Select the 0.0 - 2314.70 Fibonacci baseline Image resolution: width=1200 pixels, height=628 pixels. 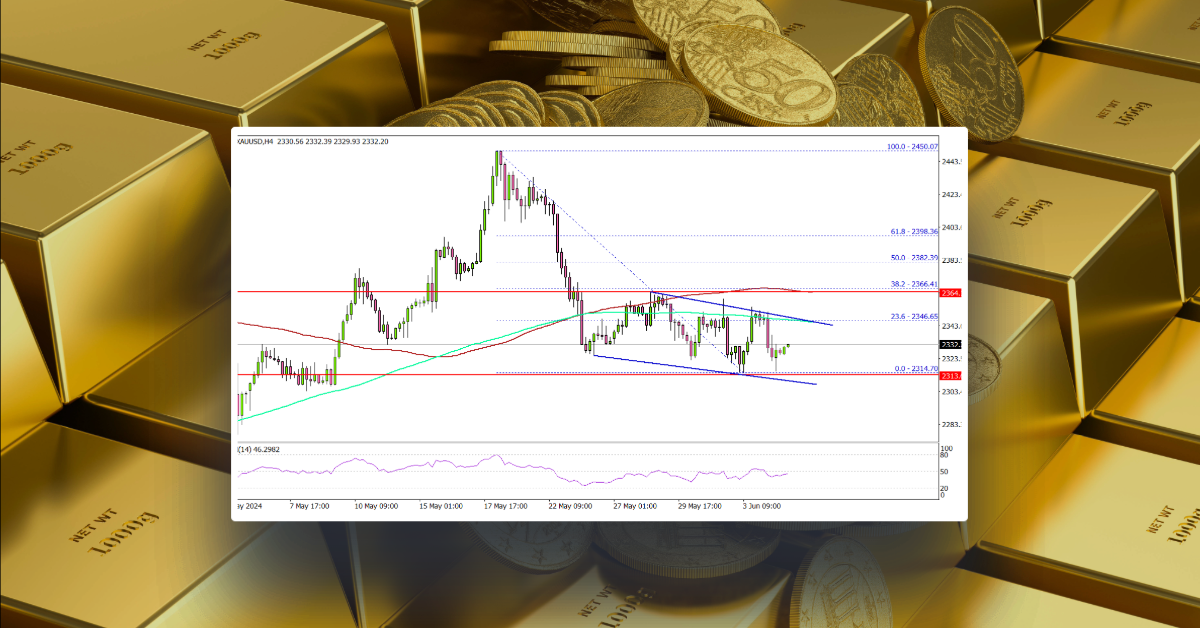913,368
